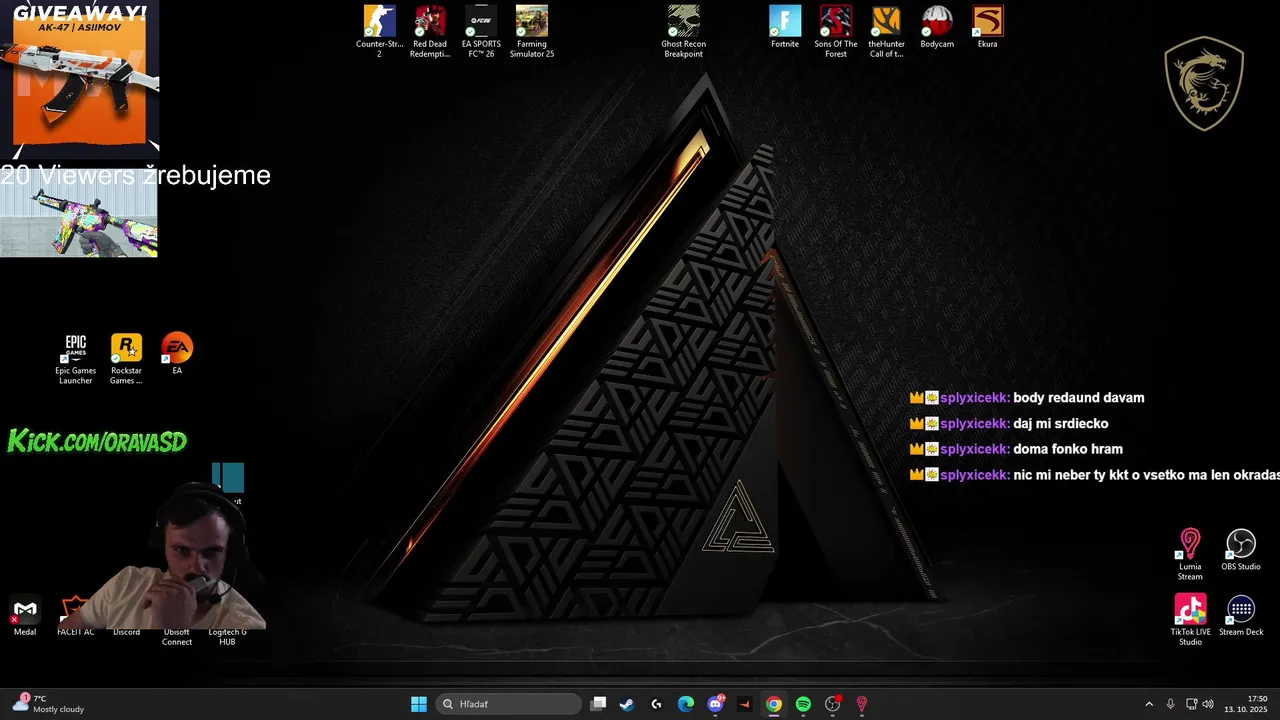Open TikTok LIVE Studio desktop shortcut
The height and width of the screenshot is (720, 1280).
click(1190, 620)
